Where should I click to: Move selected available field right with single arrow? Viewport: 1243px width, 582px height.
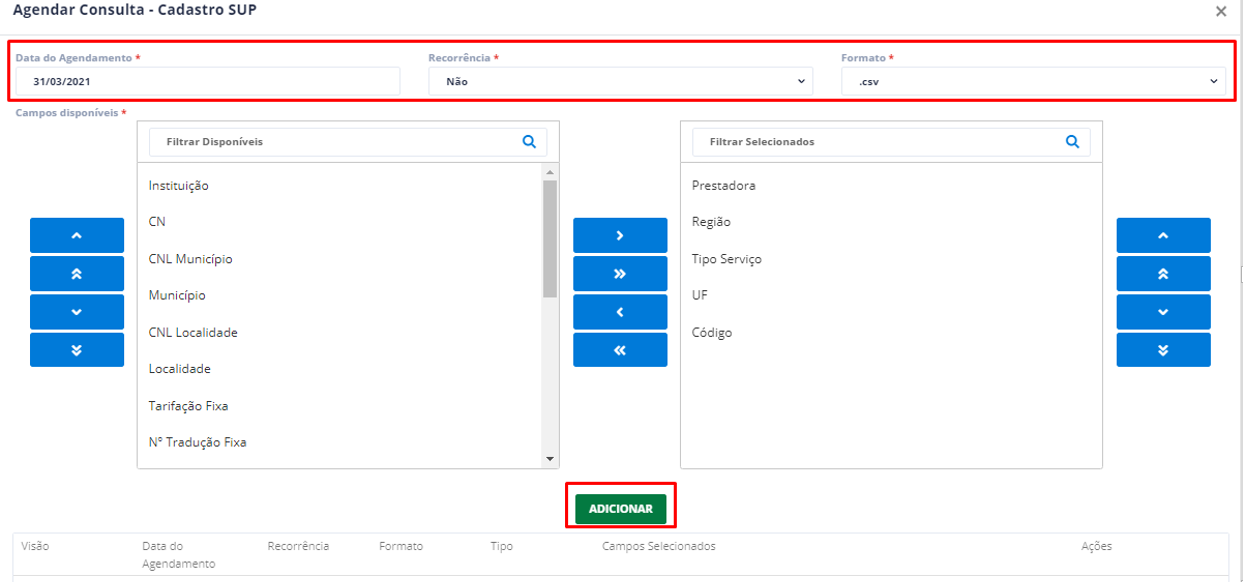tap(620, 235)
